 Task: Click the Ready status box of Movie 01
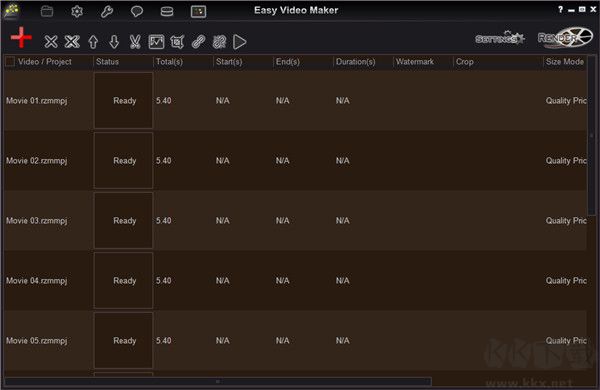point(124,101)
